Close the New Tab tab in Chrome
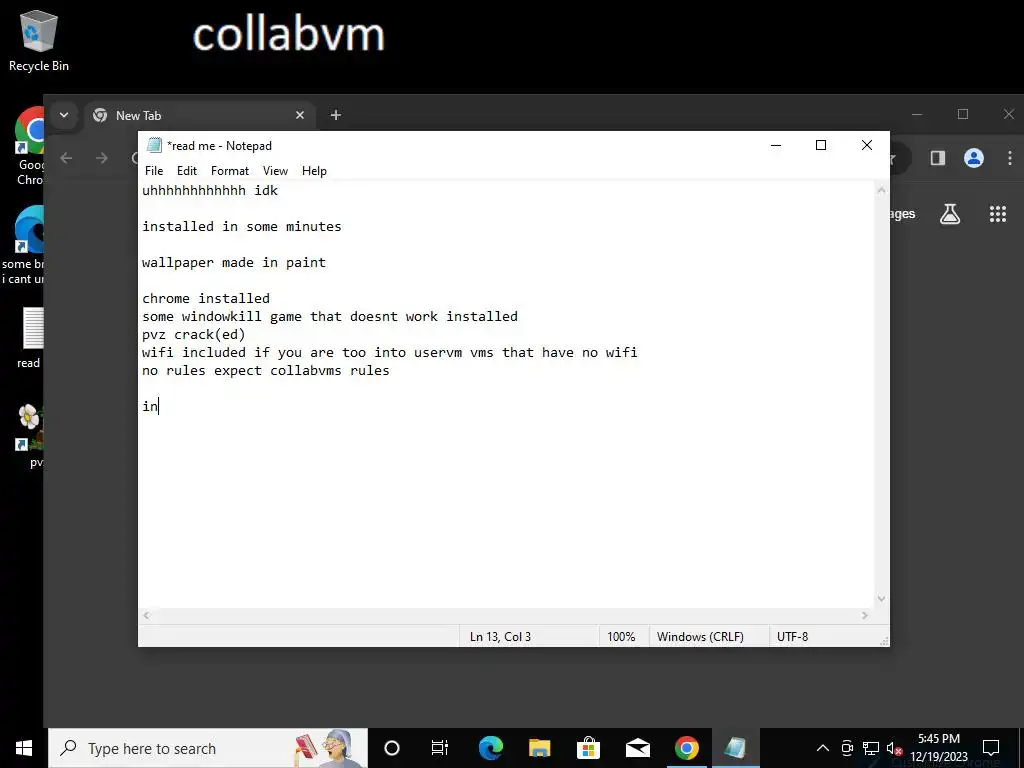The height and width of the screenshot is (768, 1024). [x=300, y=115]
